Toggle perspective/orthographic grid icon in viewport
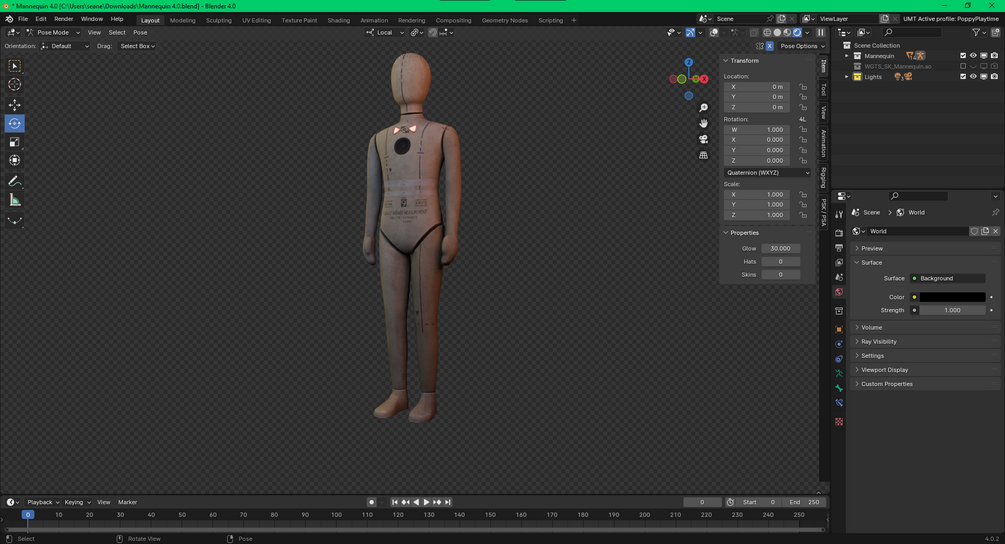The height and width of the screenshot is (544, 1005). click(x=704, y=155)
